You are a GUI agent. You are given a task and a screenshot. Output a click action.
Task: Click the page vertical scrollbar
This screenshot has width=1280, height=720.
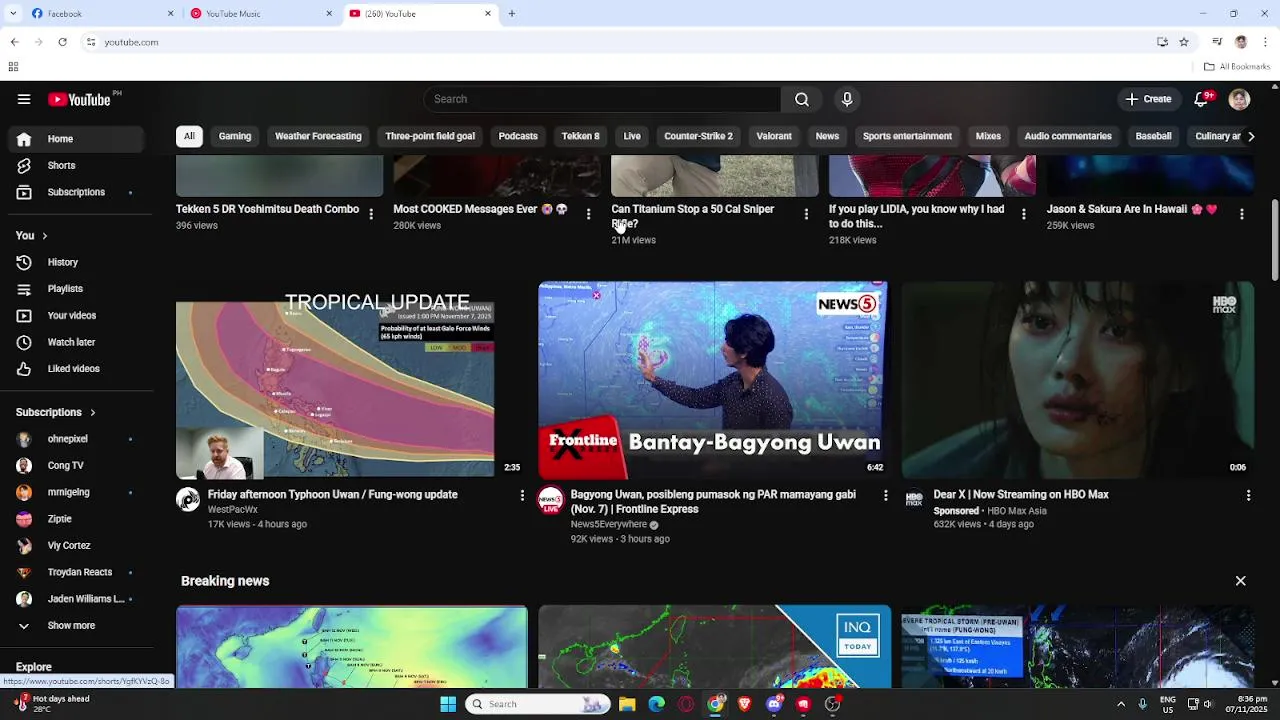pos(1274,240)
